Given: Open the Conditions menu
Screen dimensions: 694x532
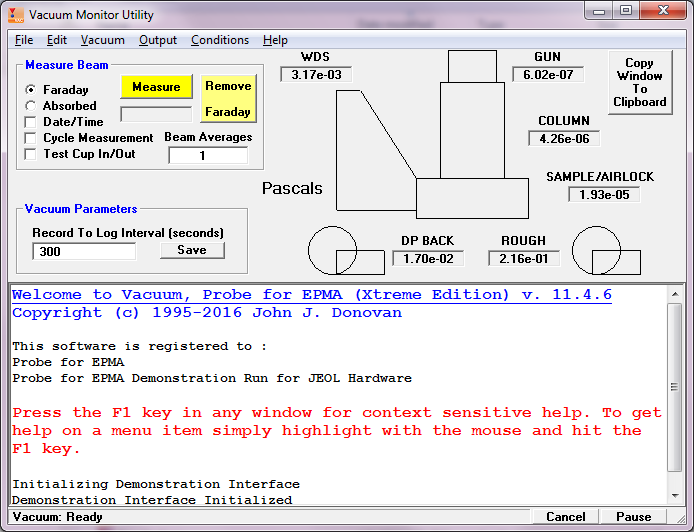Looking at the screenshot, I should pyautogui.click(x=220, y=40).
